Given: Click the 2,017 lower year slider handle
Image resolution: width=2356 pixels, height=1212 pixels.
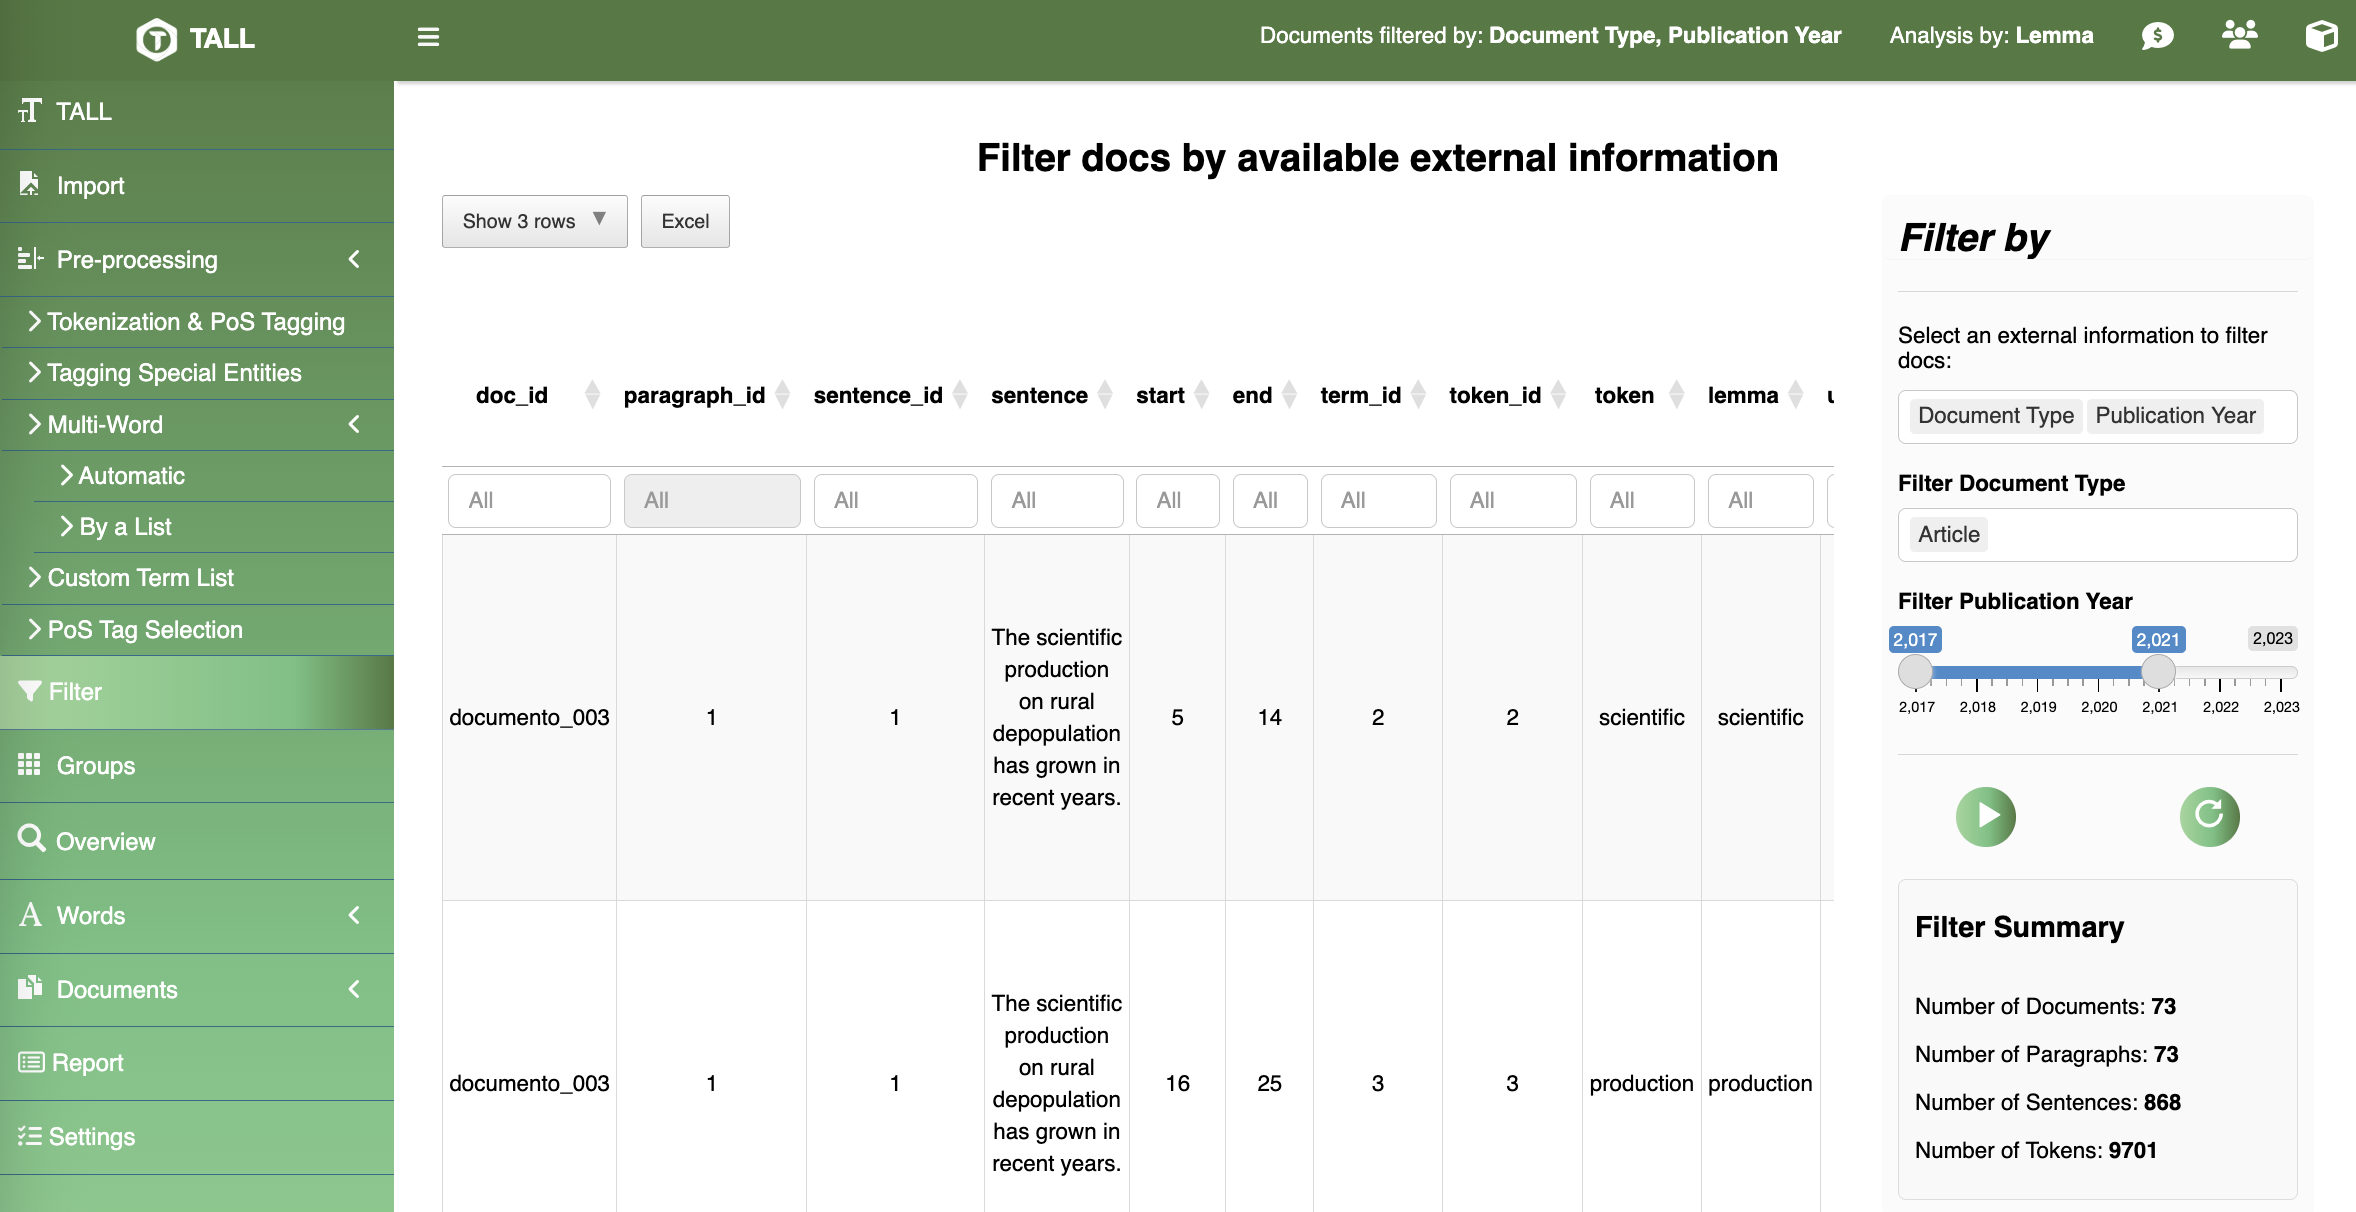Looking at the screenshot, I should pyautogui.click(x=1915, y=671).
